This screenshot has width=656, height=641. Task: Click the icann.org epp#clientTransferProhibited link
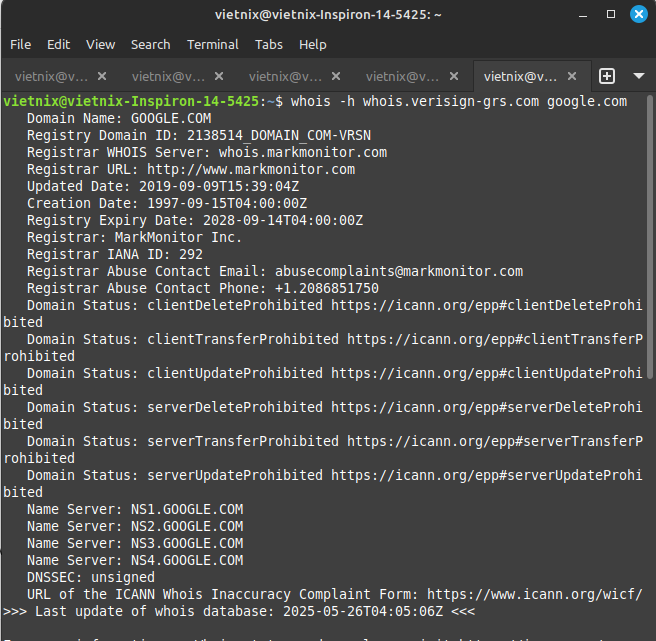click(495, 339)
